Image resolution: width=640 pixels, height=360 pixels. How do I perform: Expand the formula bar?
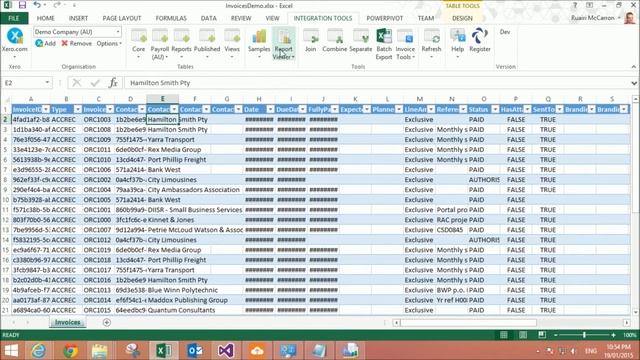634,83
